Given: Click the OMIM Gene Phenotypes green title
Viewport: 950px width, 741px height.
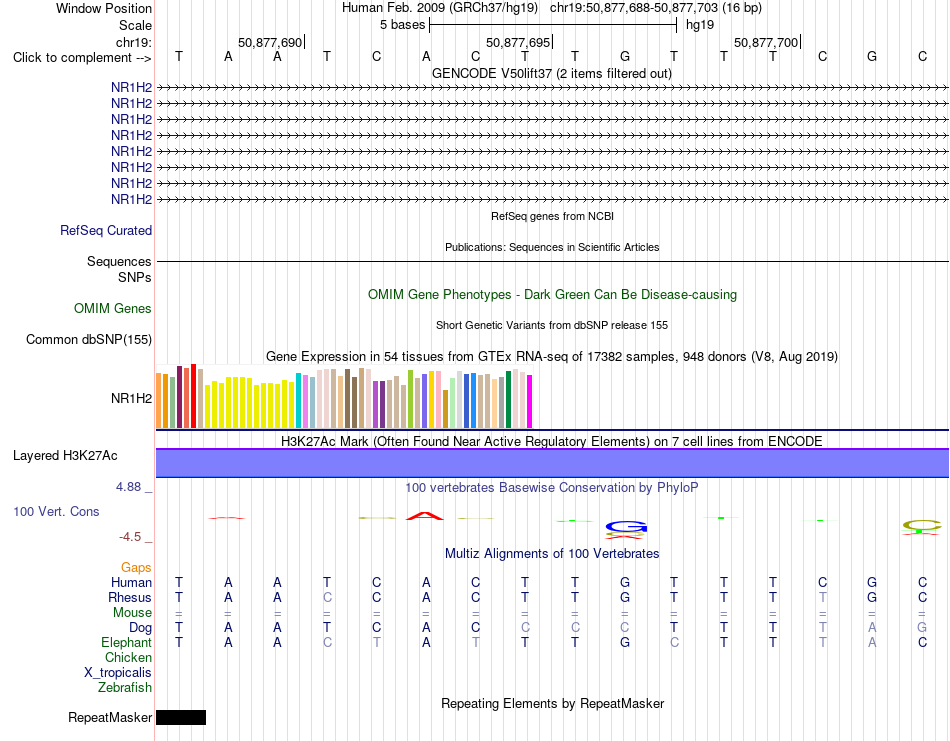Looking at the screenshot, I should [552, 294].
